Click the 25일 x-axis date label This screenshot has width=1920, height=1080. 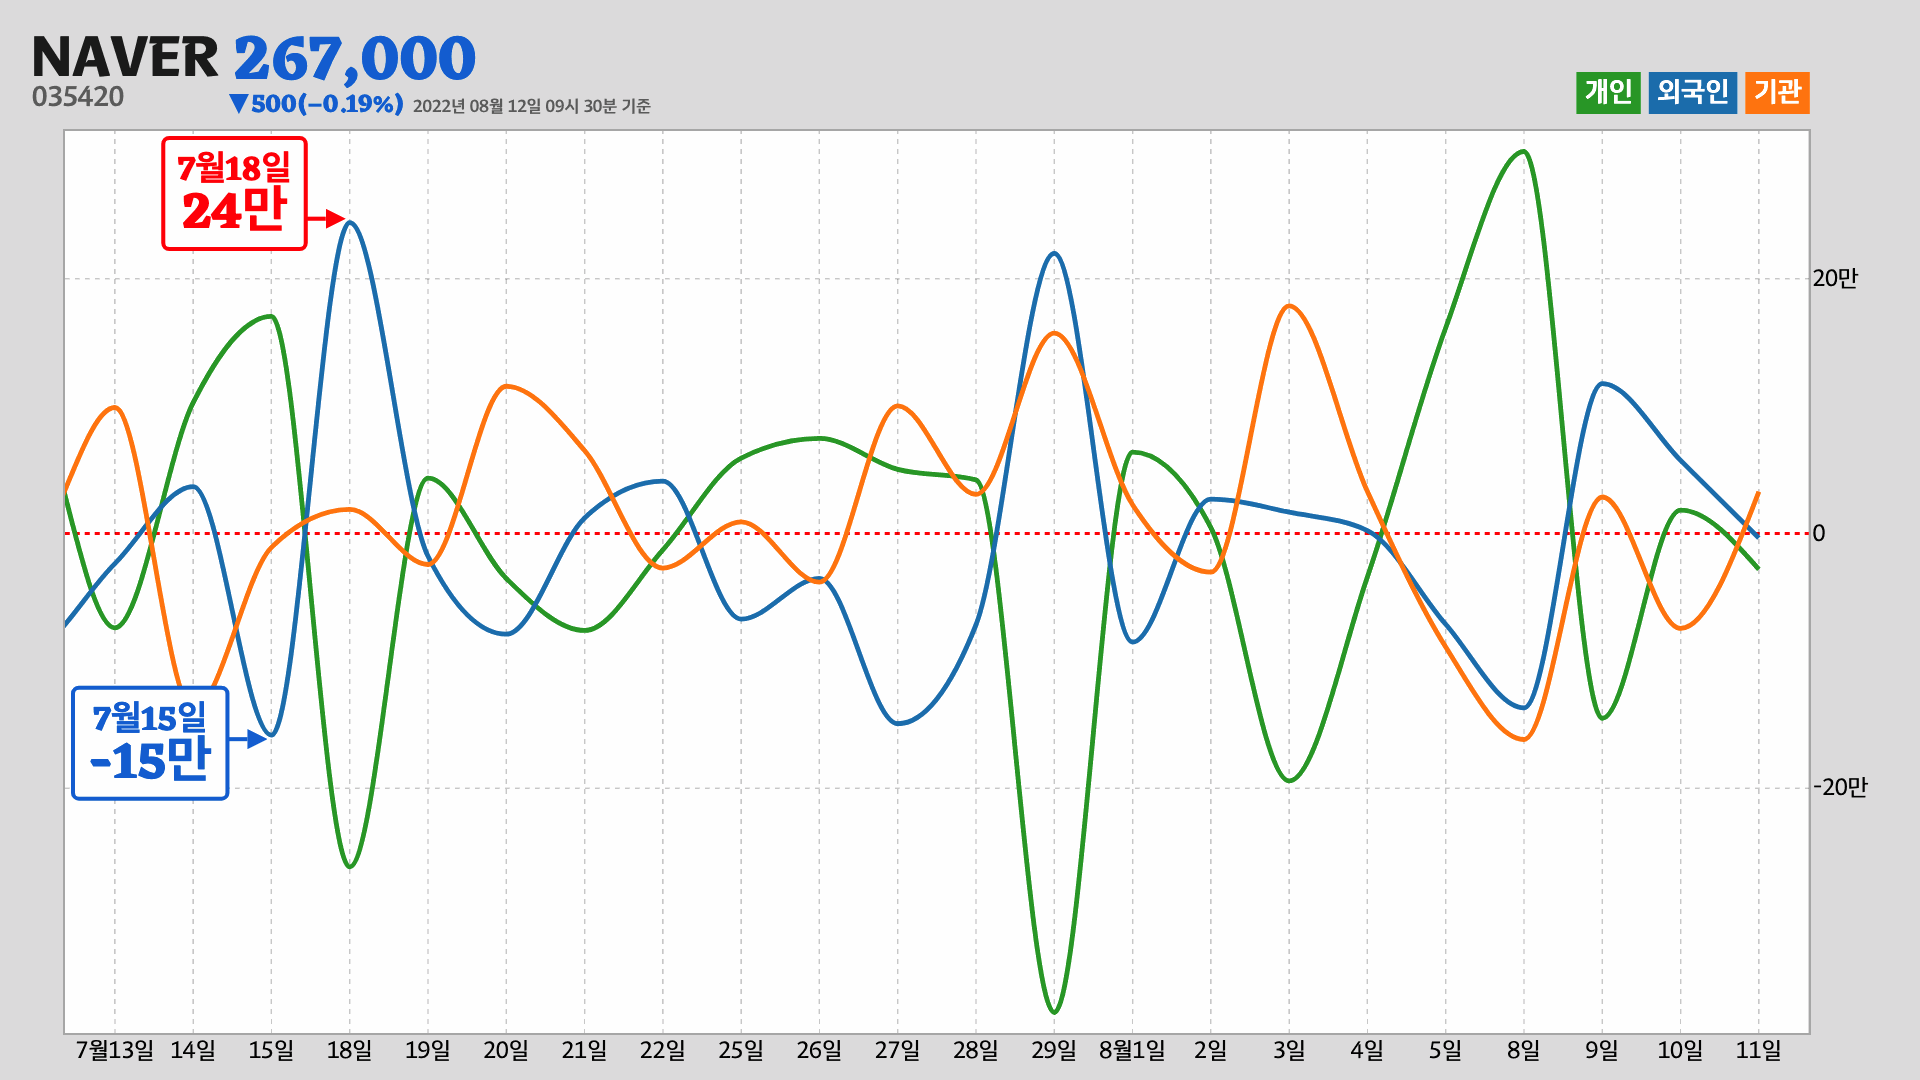[741, 1051]
